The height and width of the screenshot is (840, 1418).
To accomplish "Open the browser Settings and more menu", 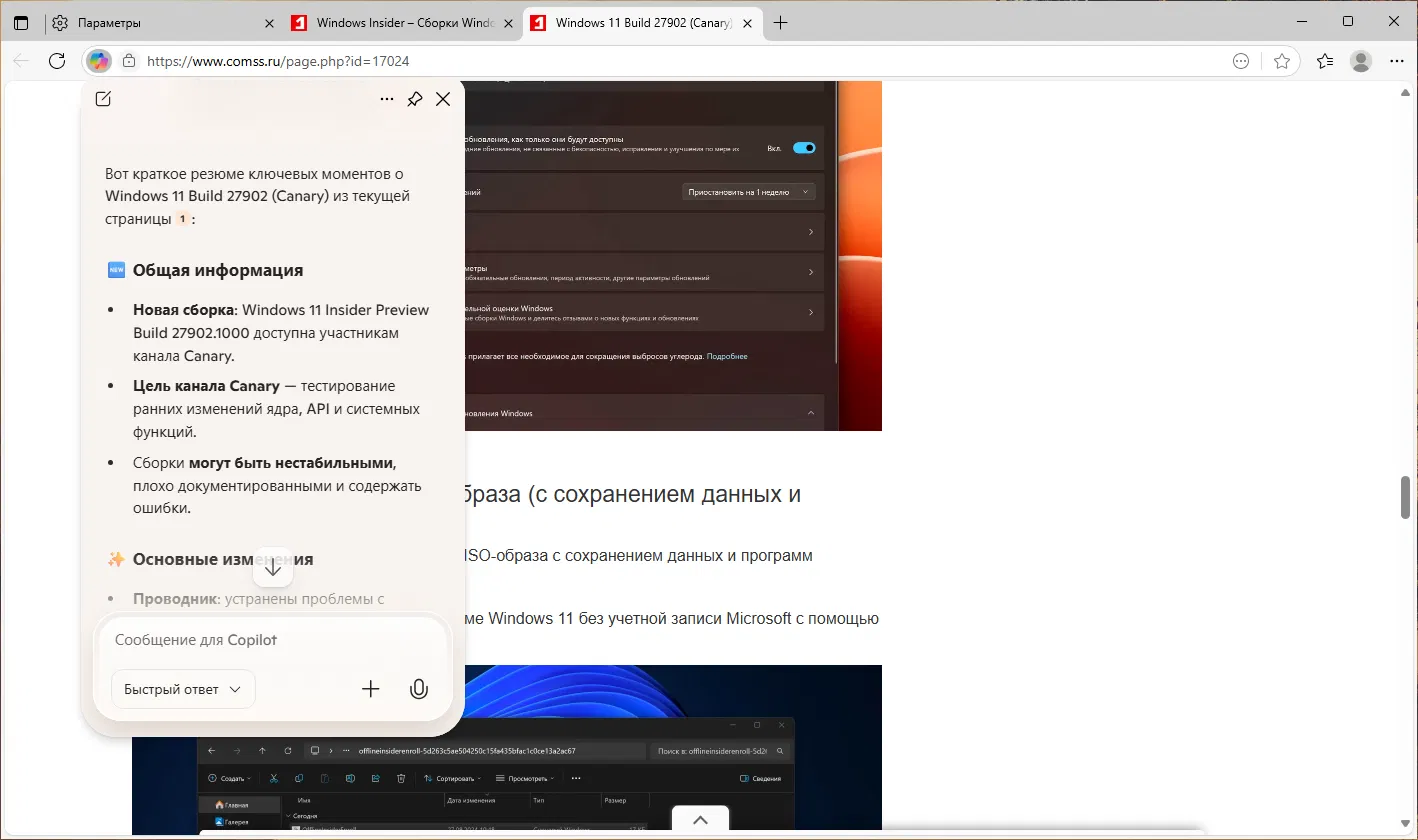I will (1396, 61).
